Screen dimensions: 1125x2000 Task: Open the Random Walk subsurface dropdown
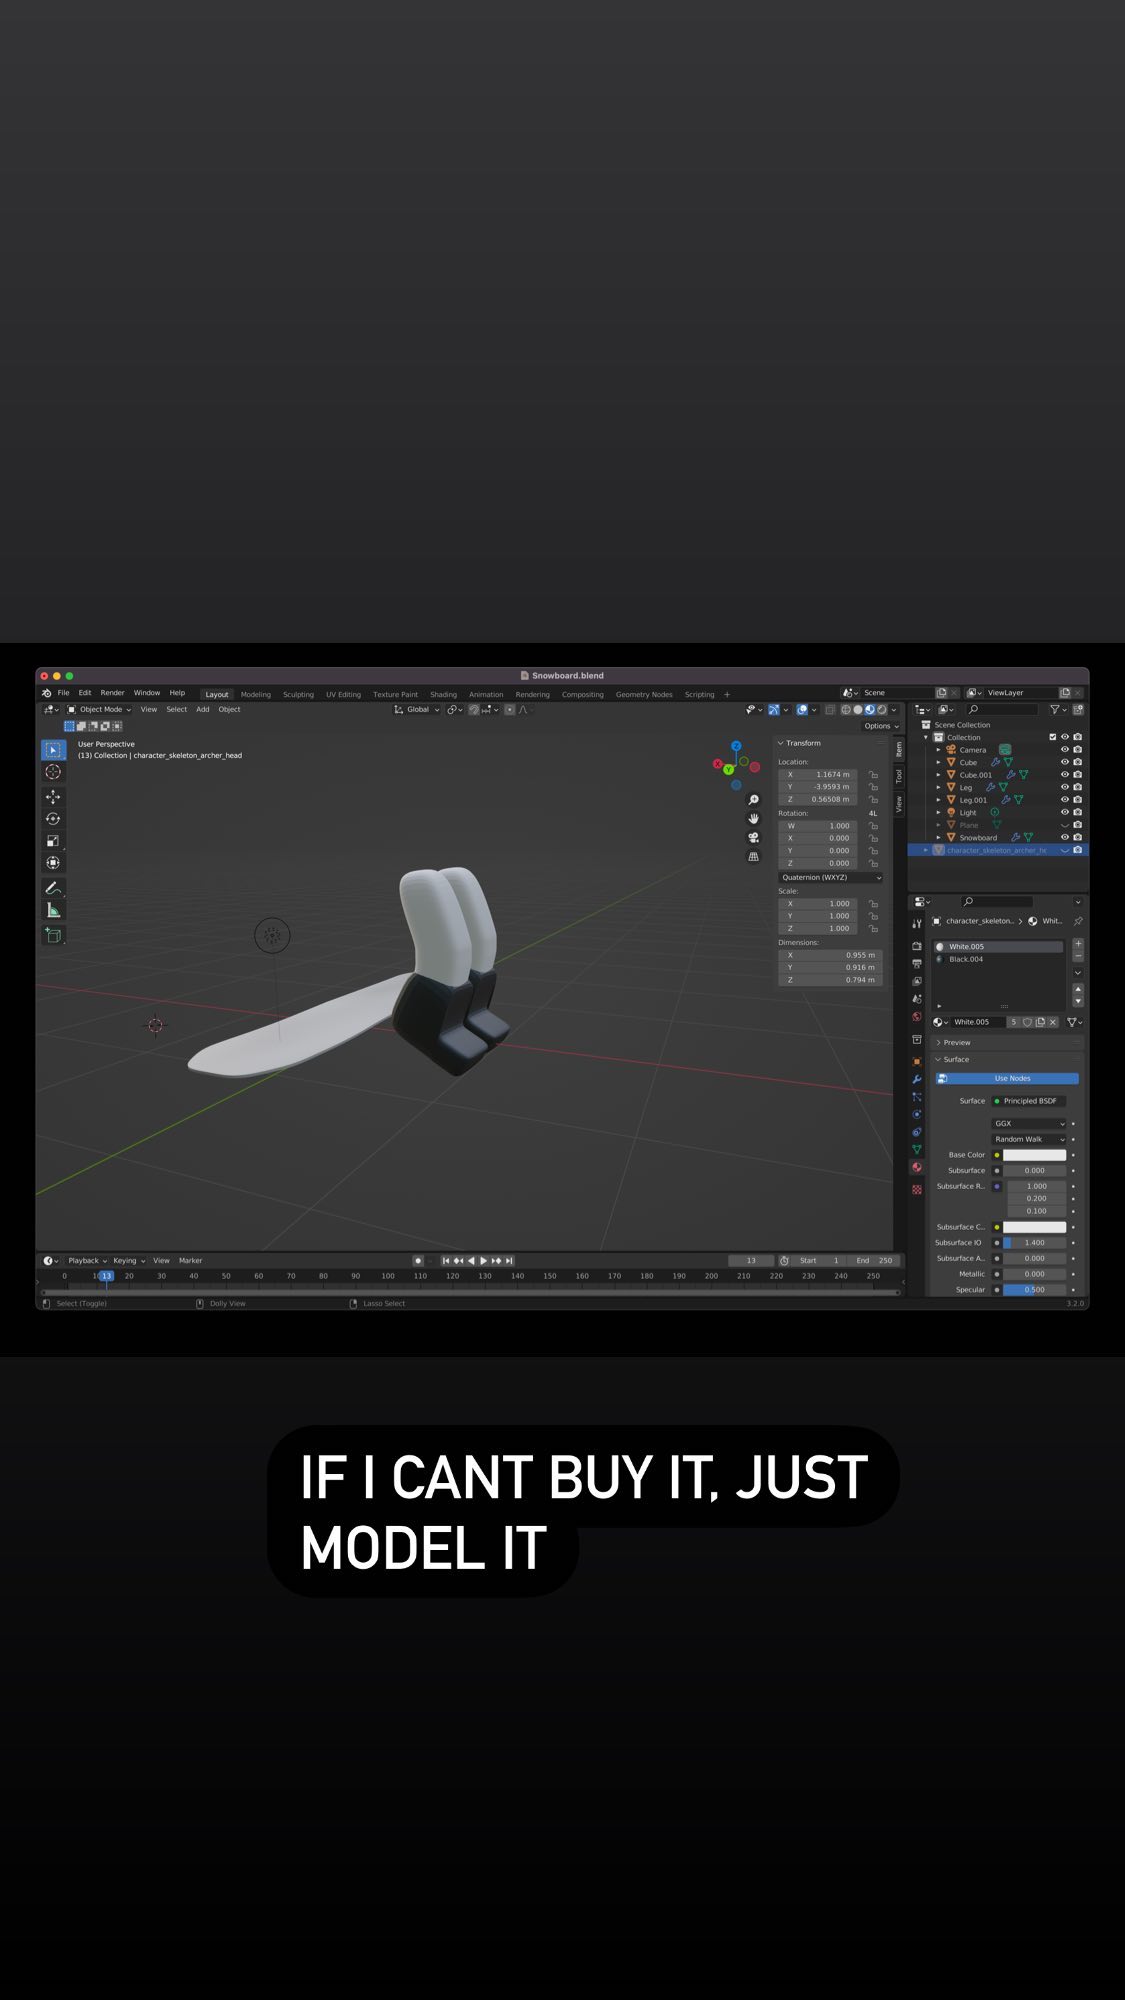(1029, 1140)
